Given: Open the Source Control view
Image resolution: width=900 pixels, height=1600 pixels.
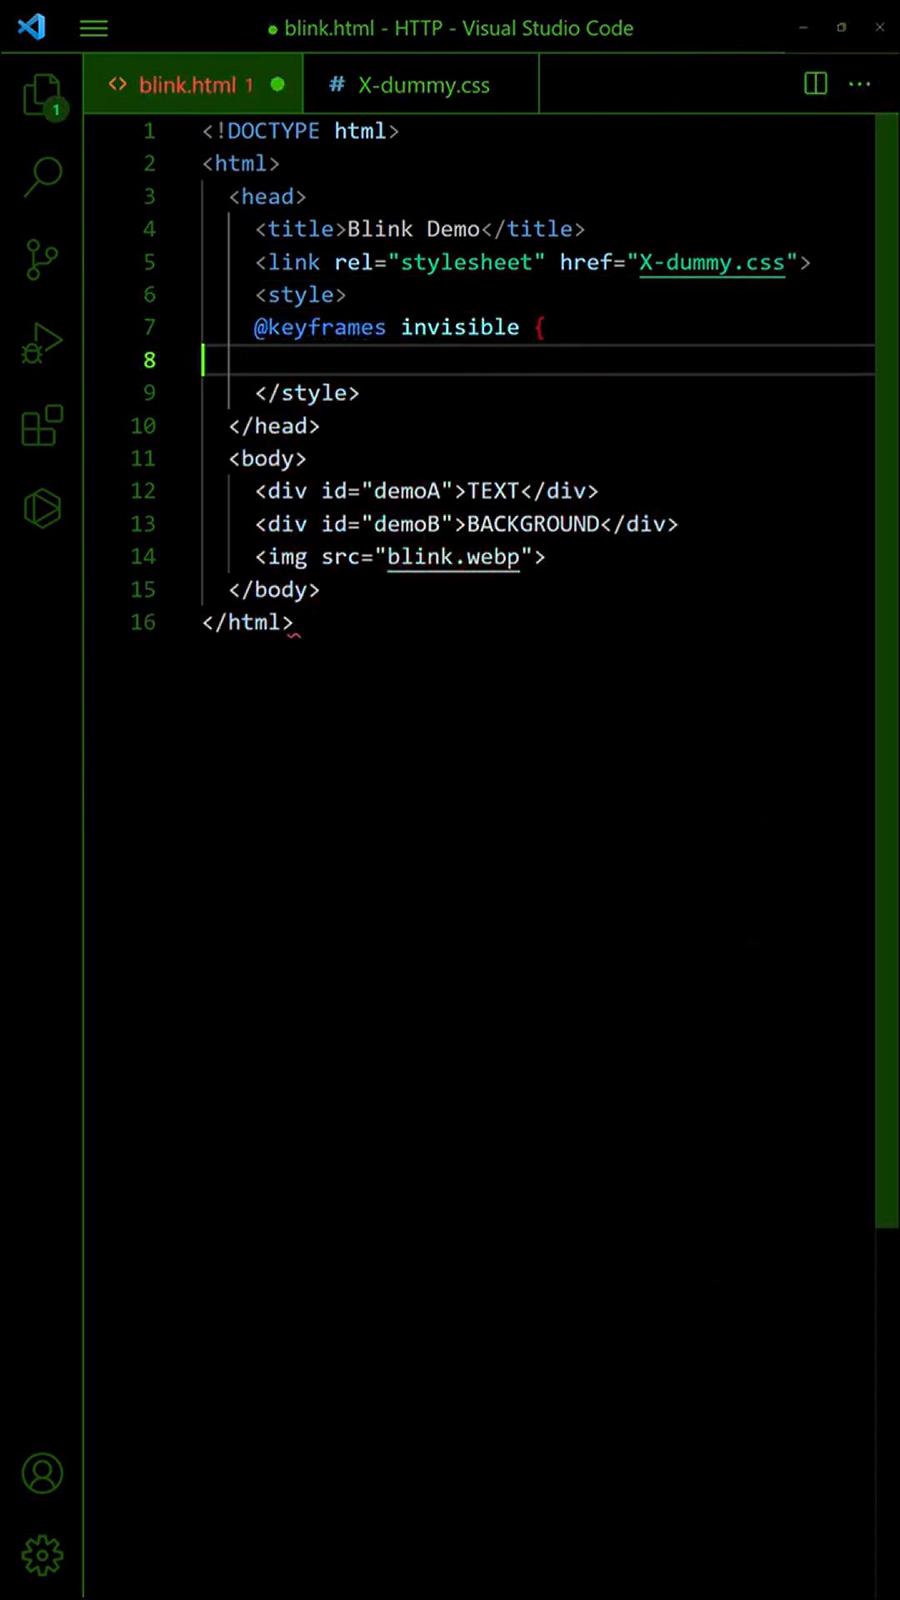Looking at the screenshot, I should [x=42, y=260].
